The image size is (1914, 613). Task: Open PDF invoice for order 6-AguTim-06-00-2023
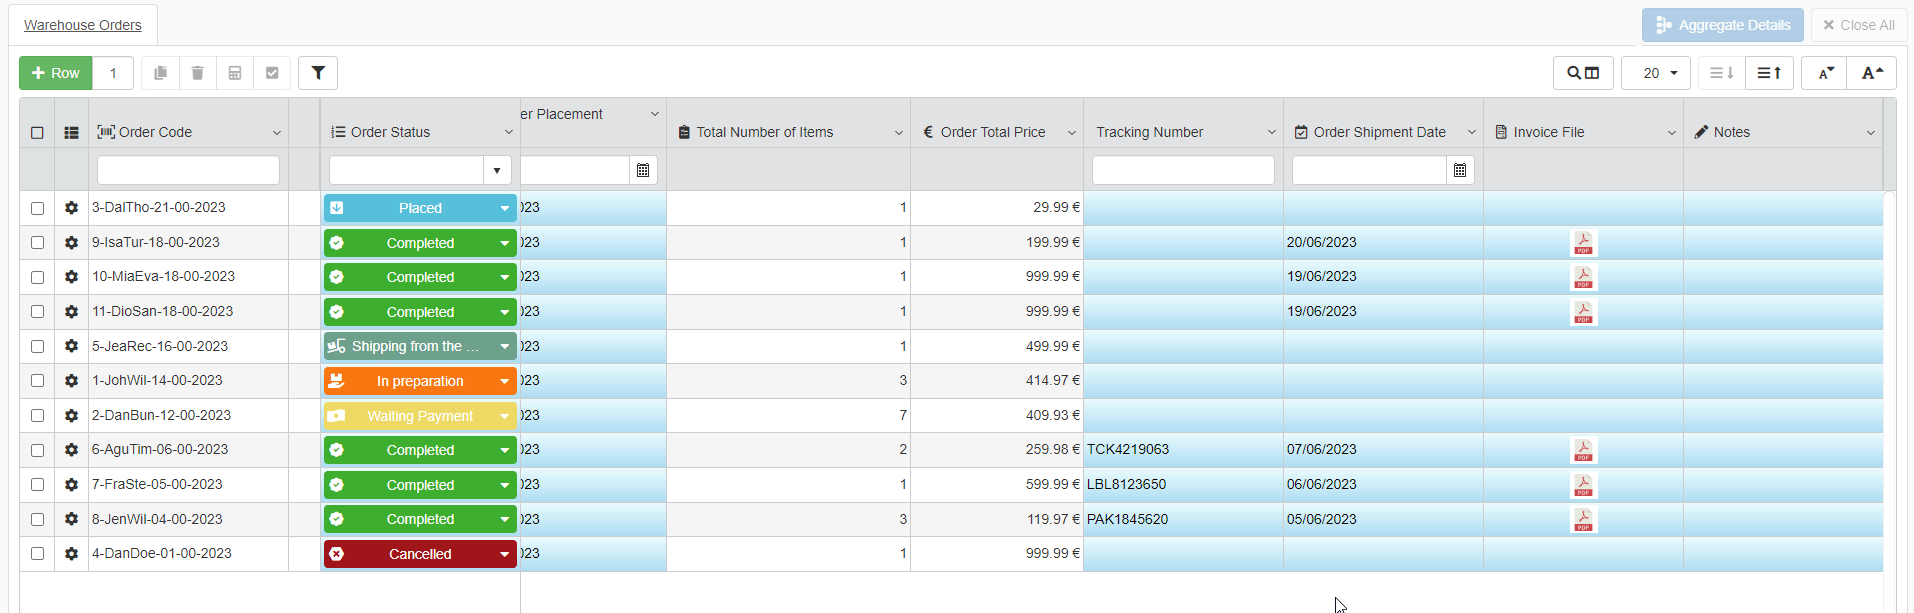tap(1583, 451)
